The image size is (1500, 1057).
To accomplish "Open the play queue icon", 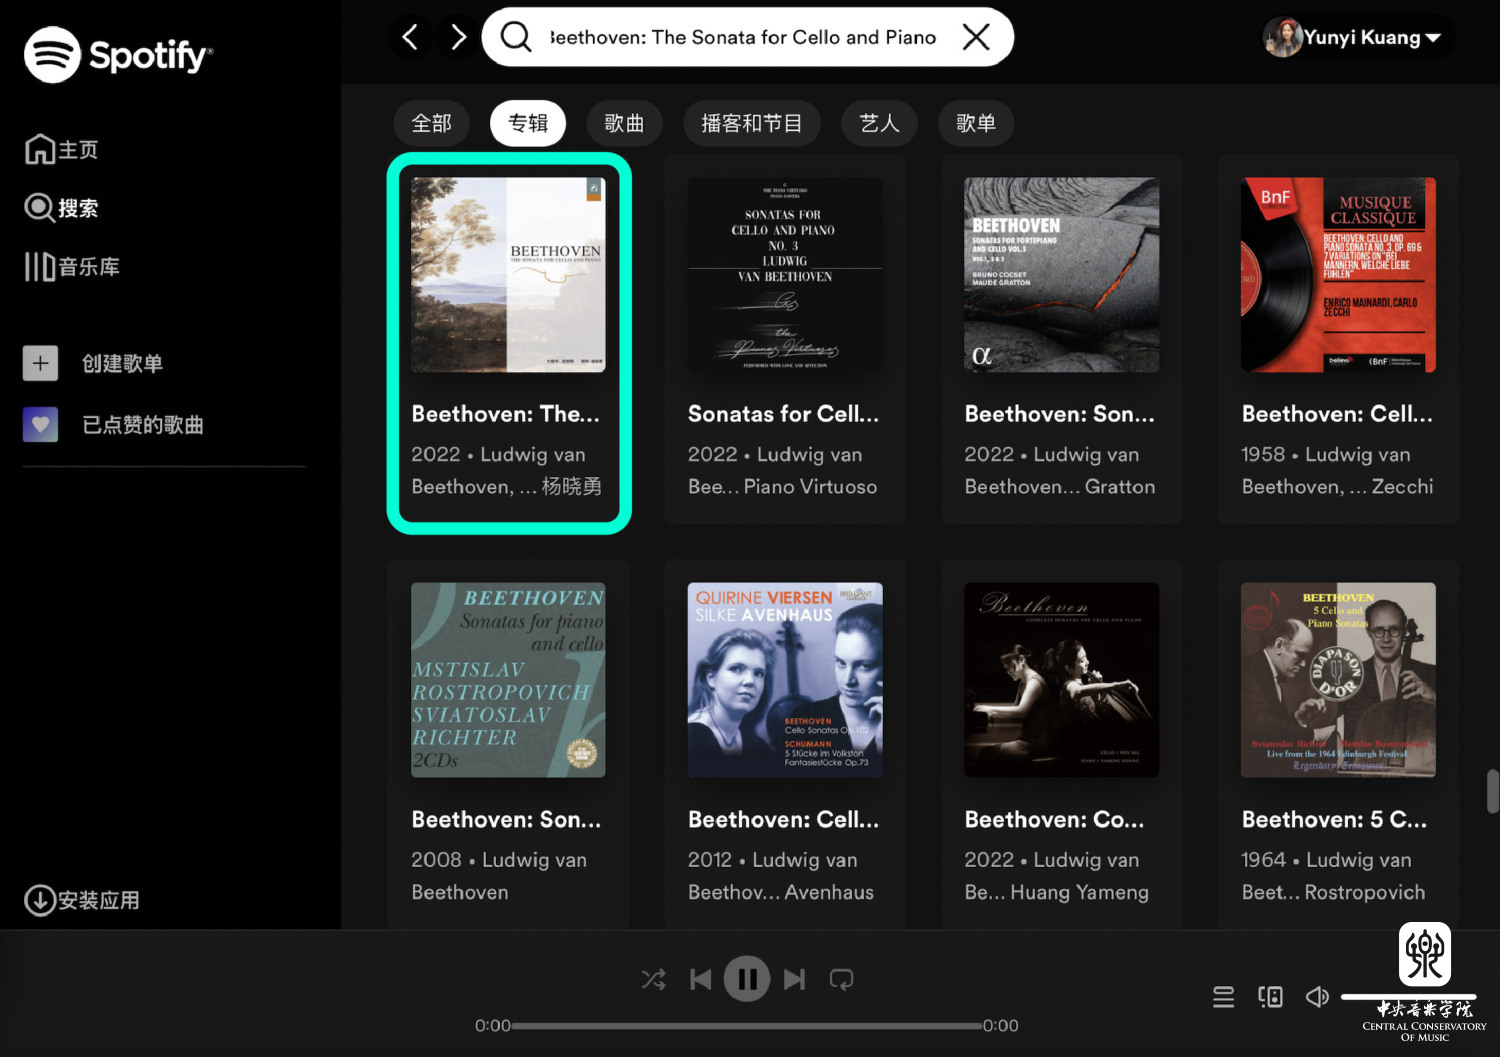I will [x=1223, y=997].
